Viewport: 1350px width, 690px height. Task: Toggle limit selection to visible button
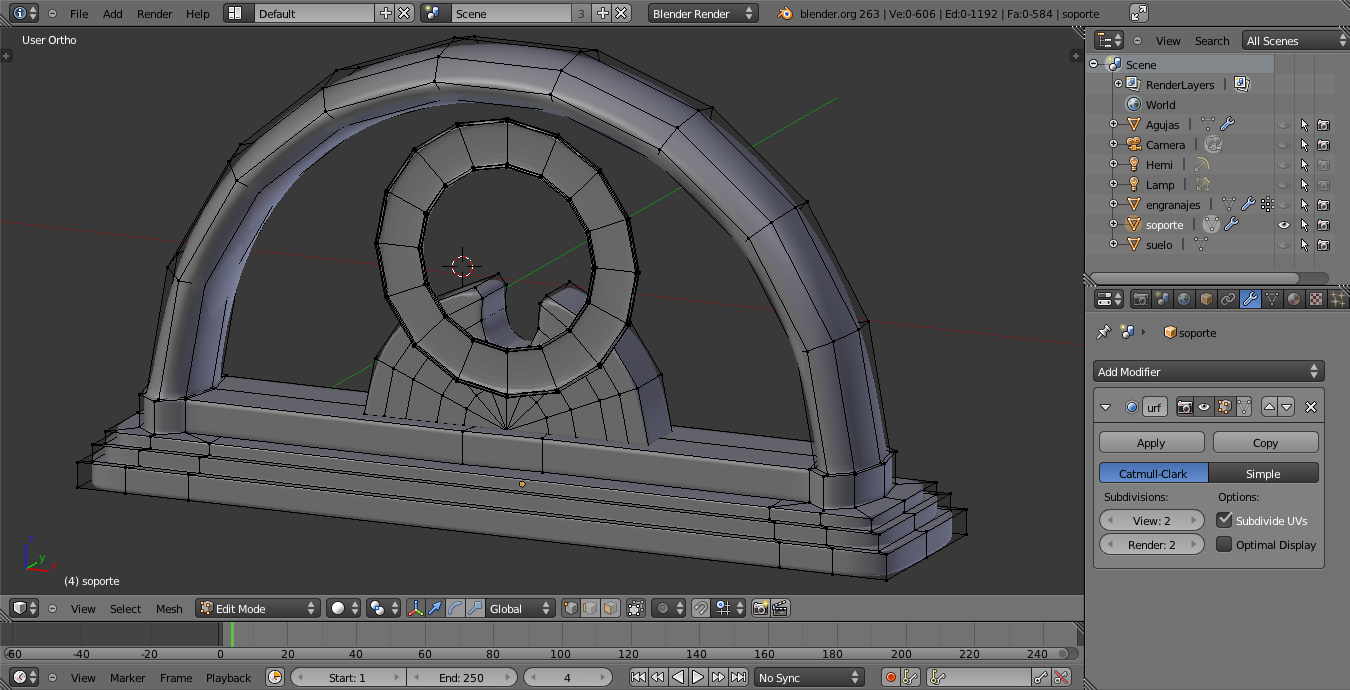635,608
